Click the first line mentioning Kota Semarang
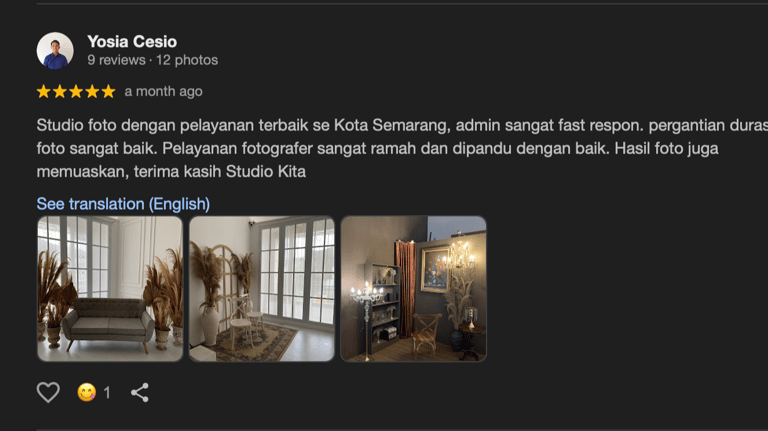 [x=402, y=125]
